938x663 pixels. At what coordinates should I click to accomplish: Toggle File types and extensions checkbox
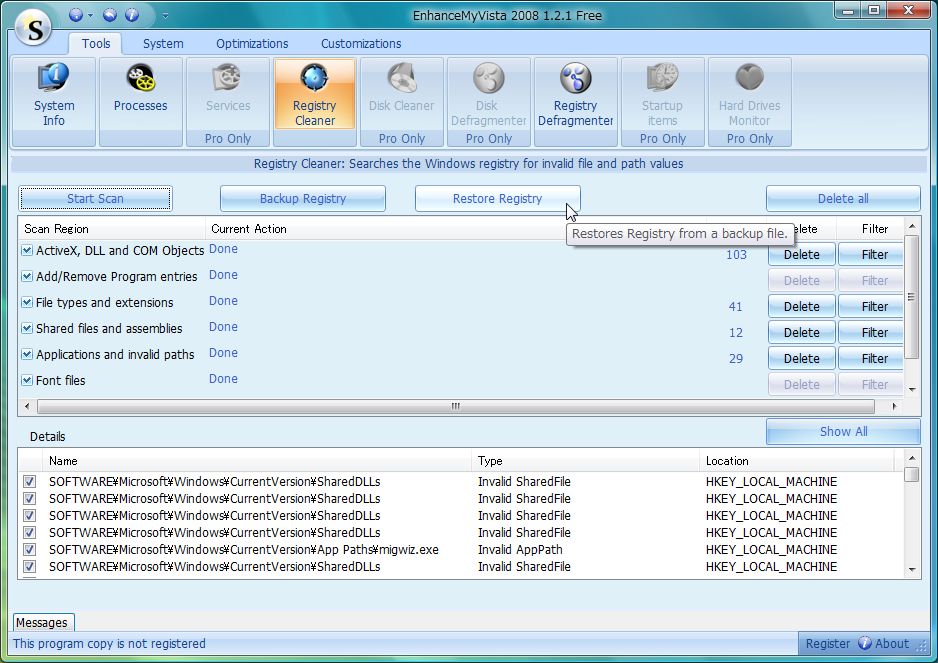27,302
